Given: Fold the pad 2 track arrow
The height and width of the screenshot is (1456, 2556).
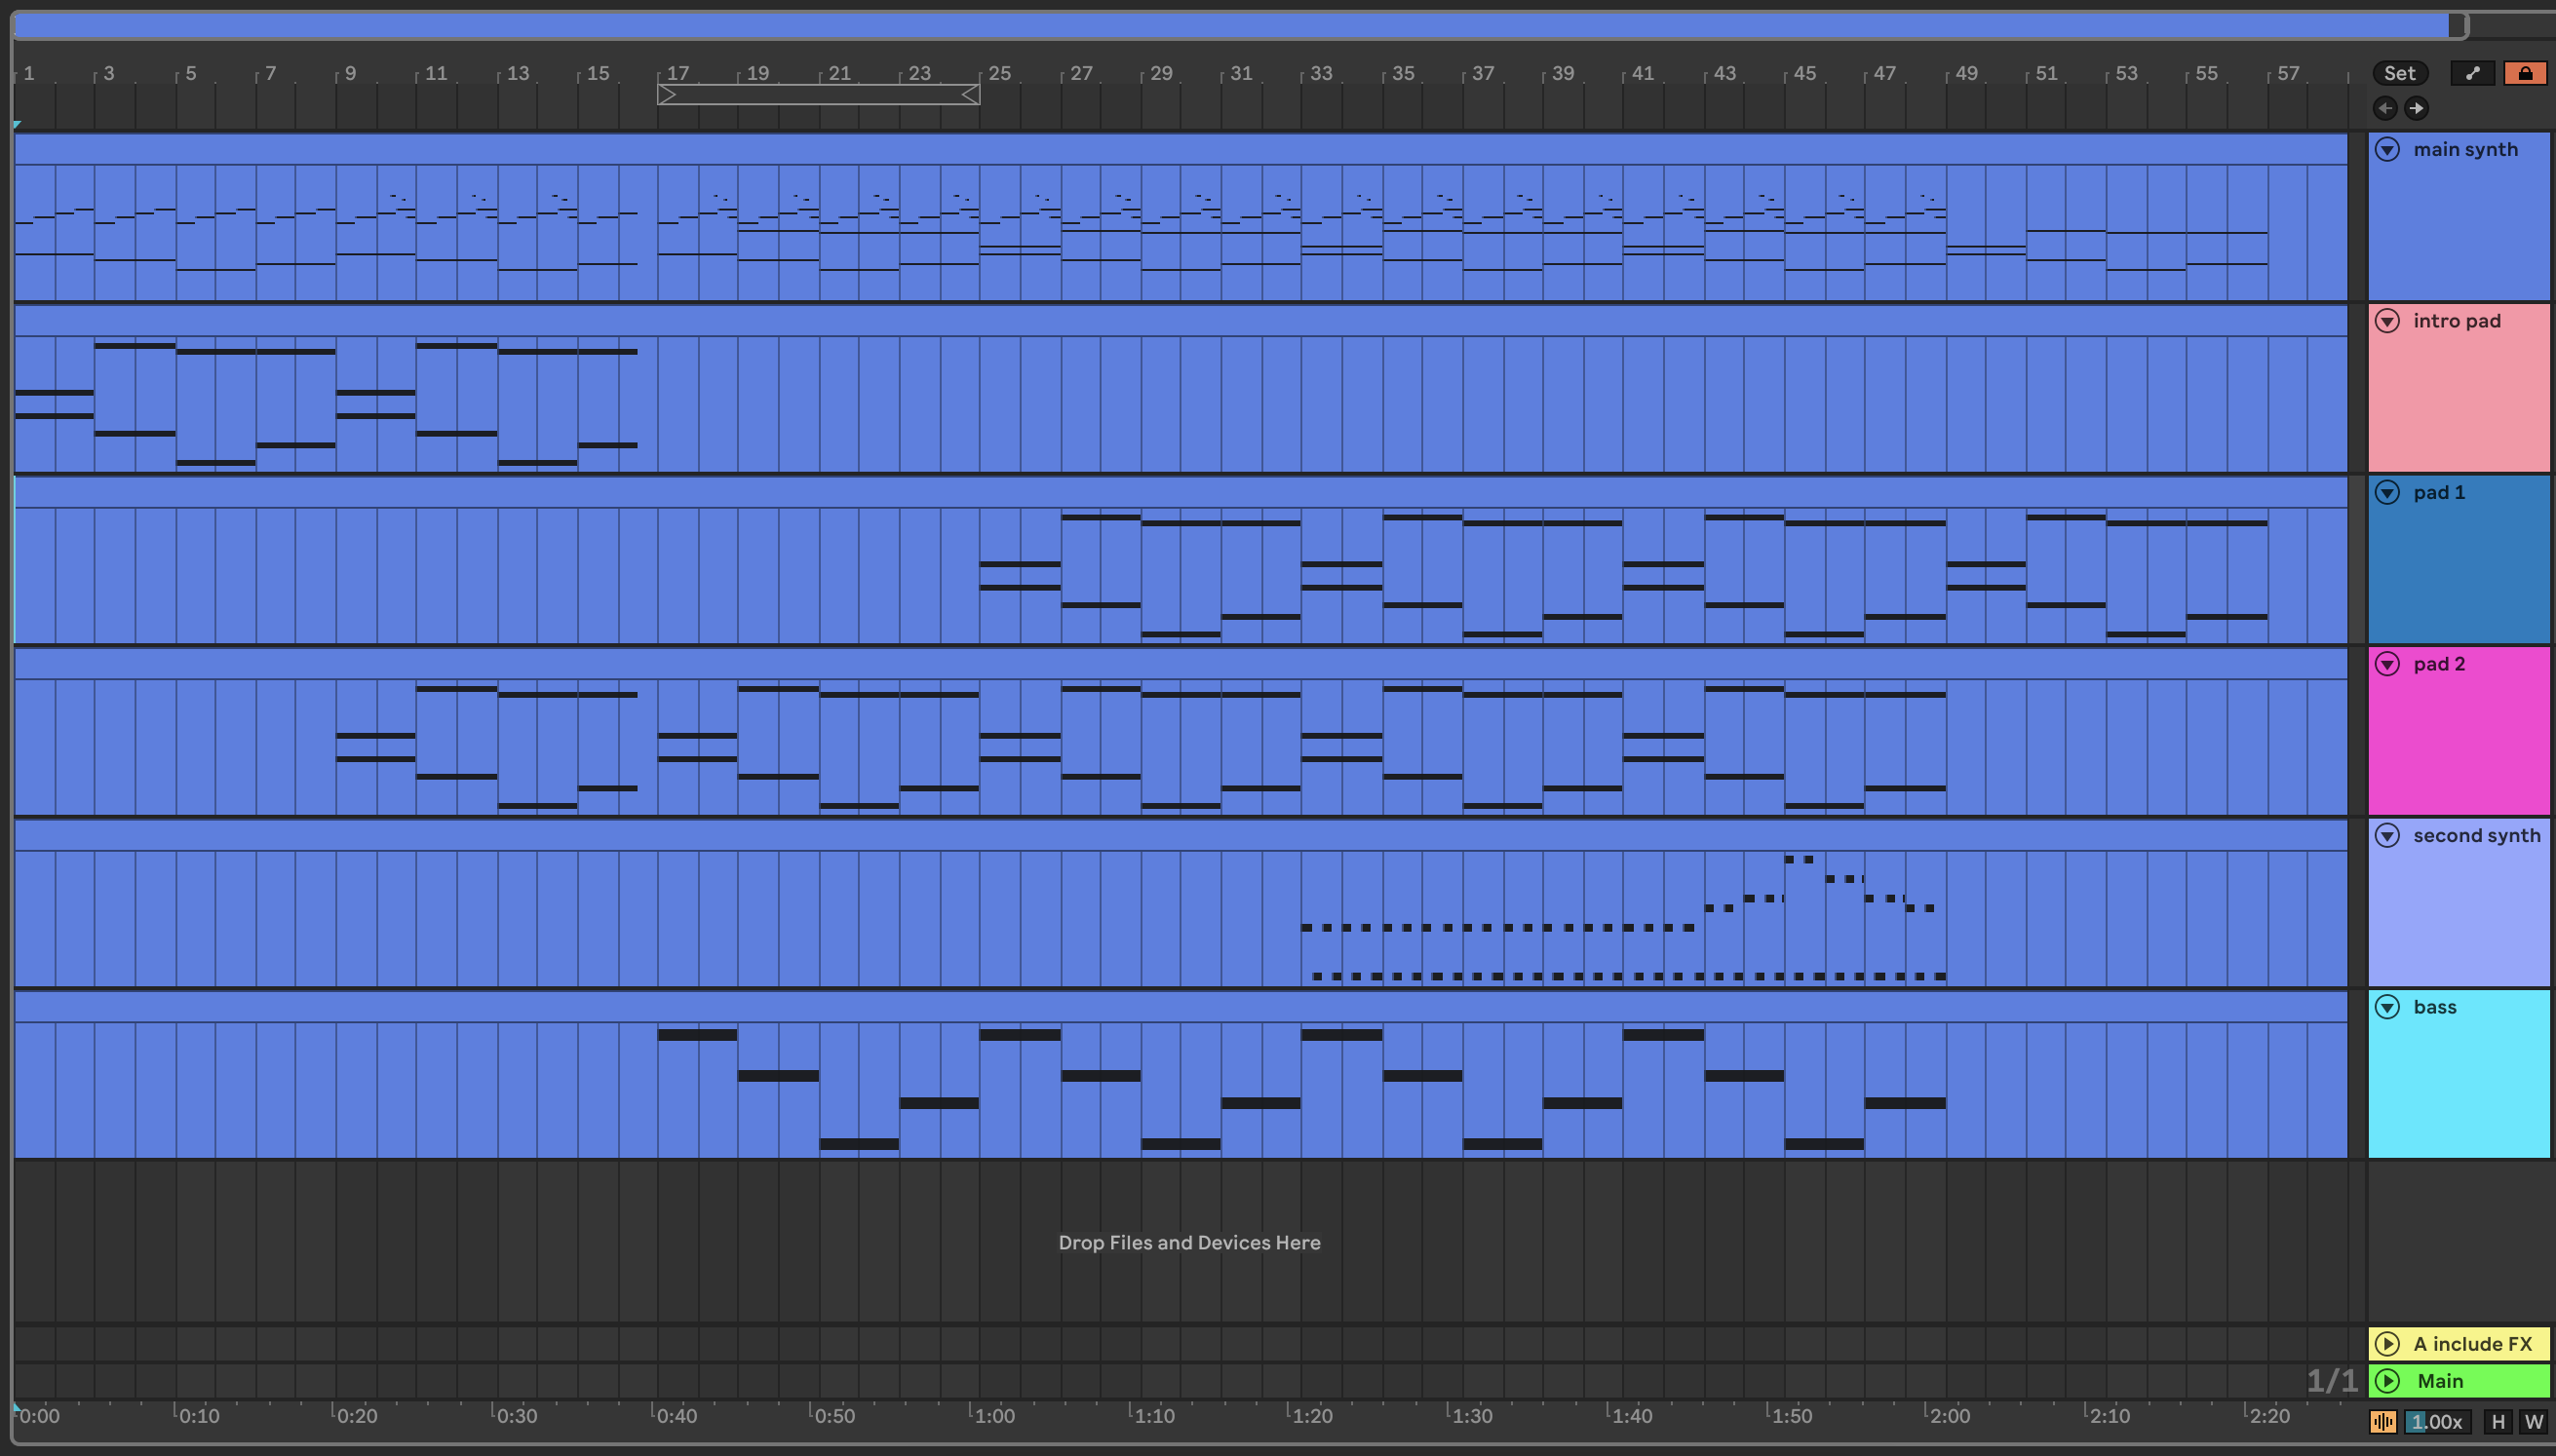Looking at the screenshot, I should pyautogui.click(x=2387, y=664).
